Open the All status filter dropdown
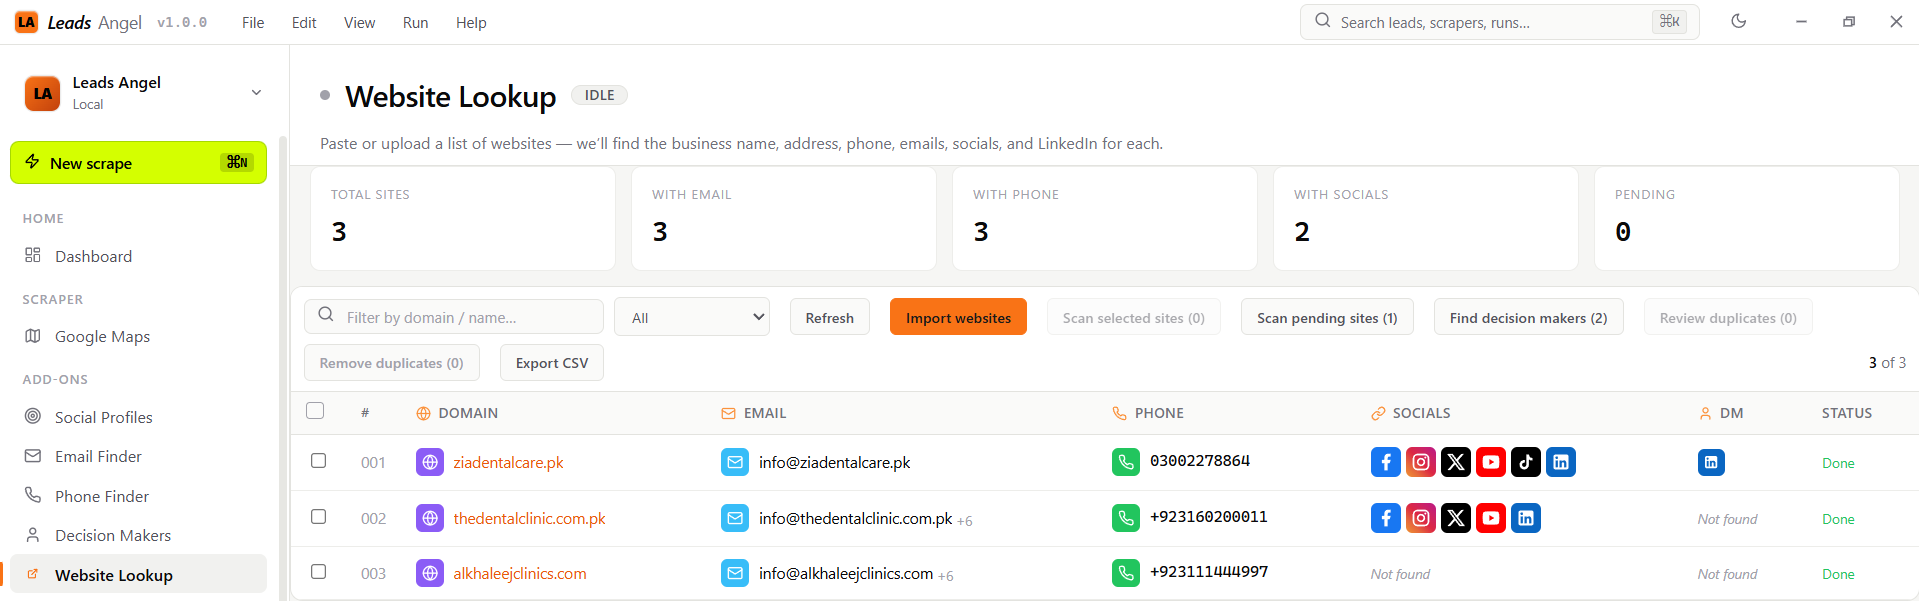The image size is (1919, 601). click(x=692, y=317)
